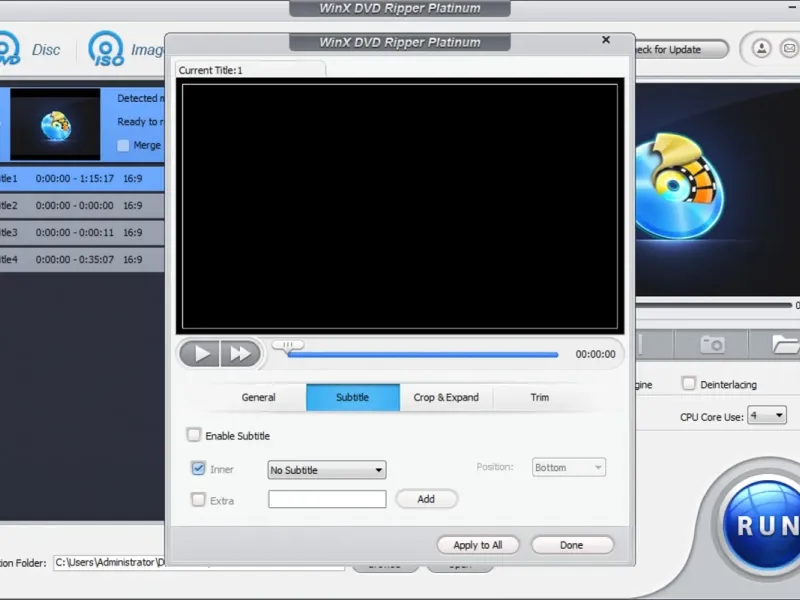Go to the Trim tab
The width and height of the screenshot is (800, 600).
[540, 397]
